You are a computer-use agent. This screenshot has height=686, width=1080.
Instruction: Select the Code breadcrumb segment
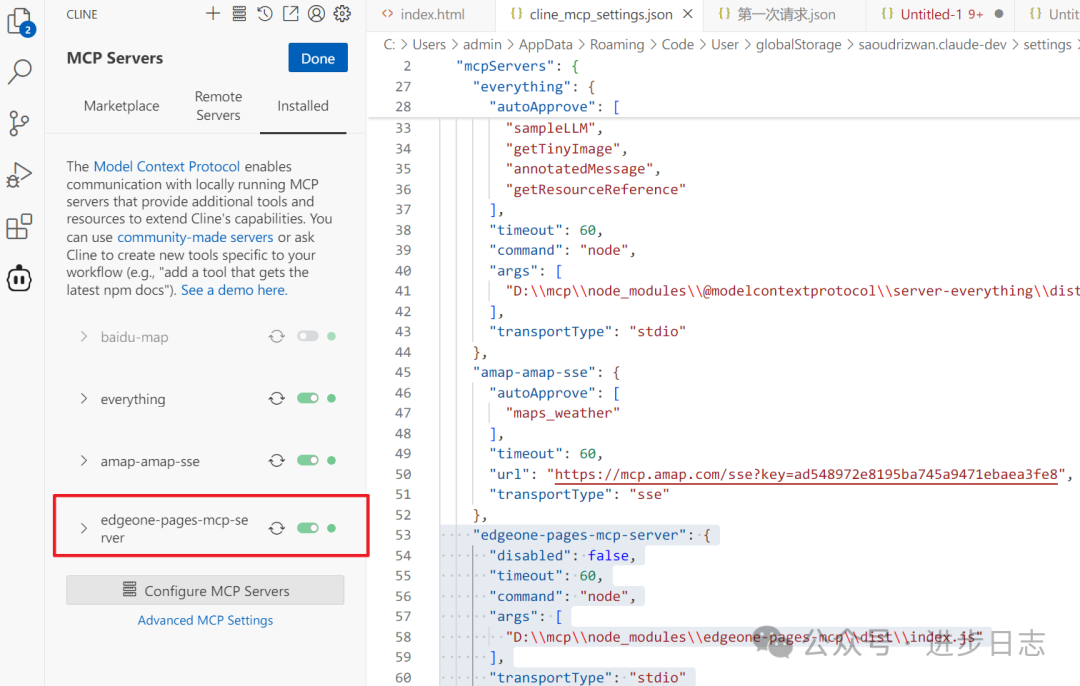[678, 45]
